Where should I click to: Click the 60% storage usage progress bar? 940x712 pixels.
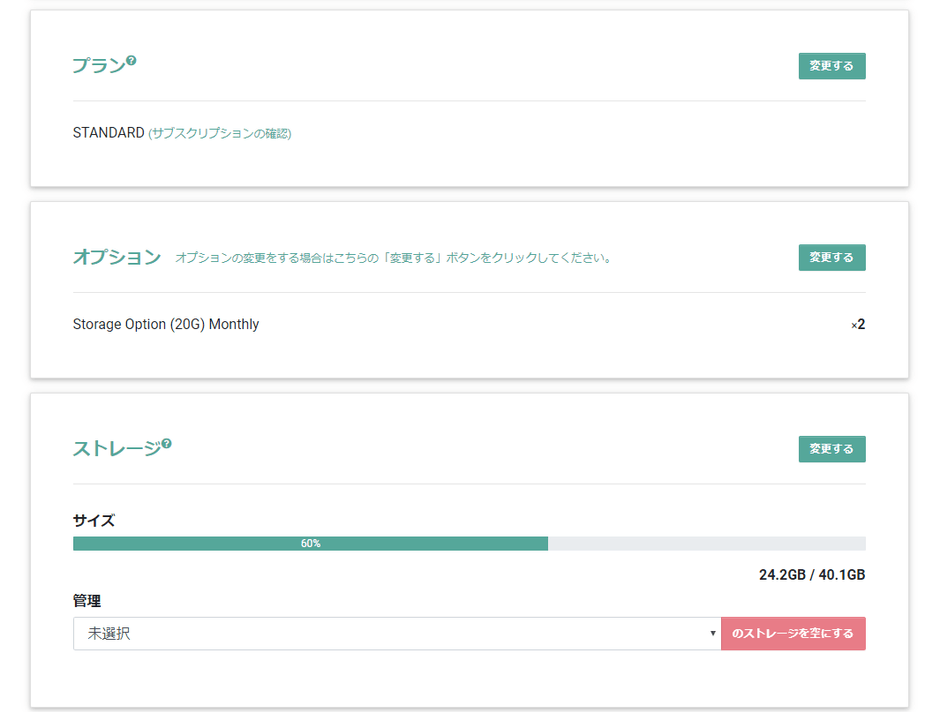click(x=310, y=544)
